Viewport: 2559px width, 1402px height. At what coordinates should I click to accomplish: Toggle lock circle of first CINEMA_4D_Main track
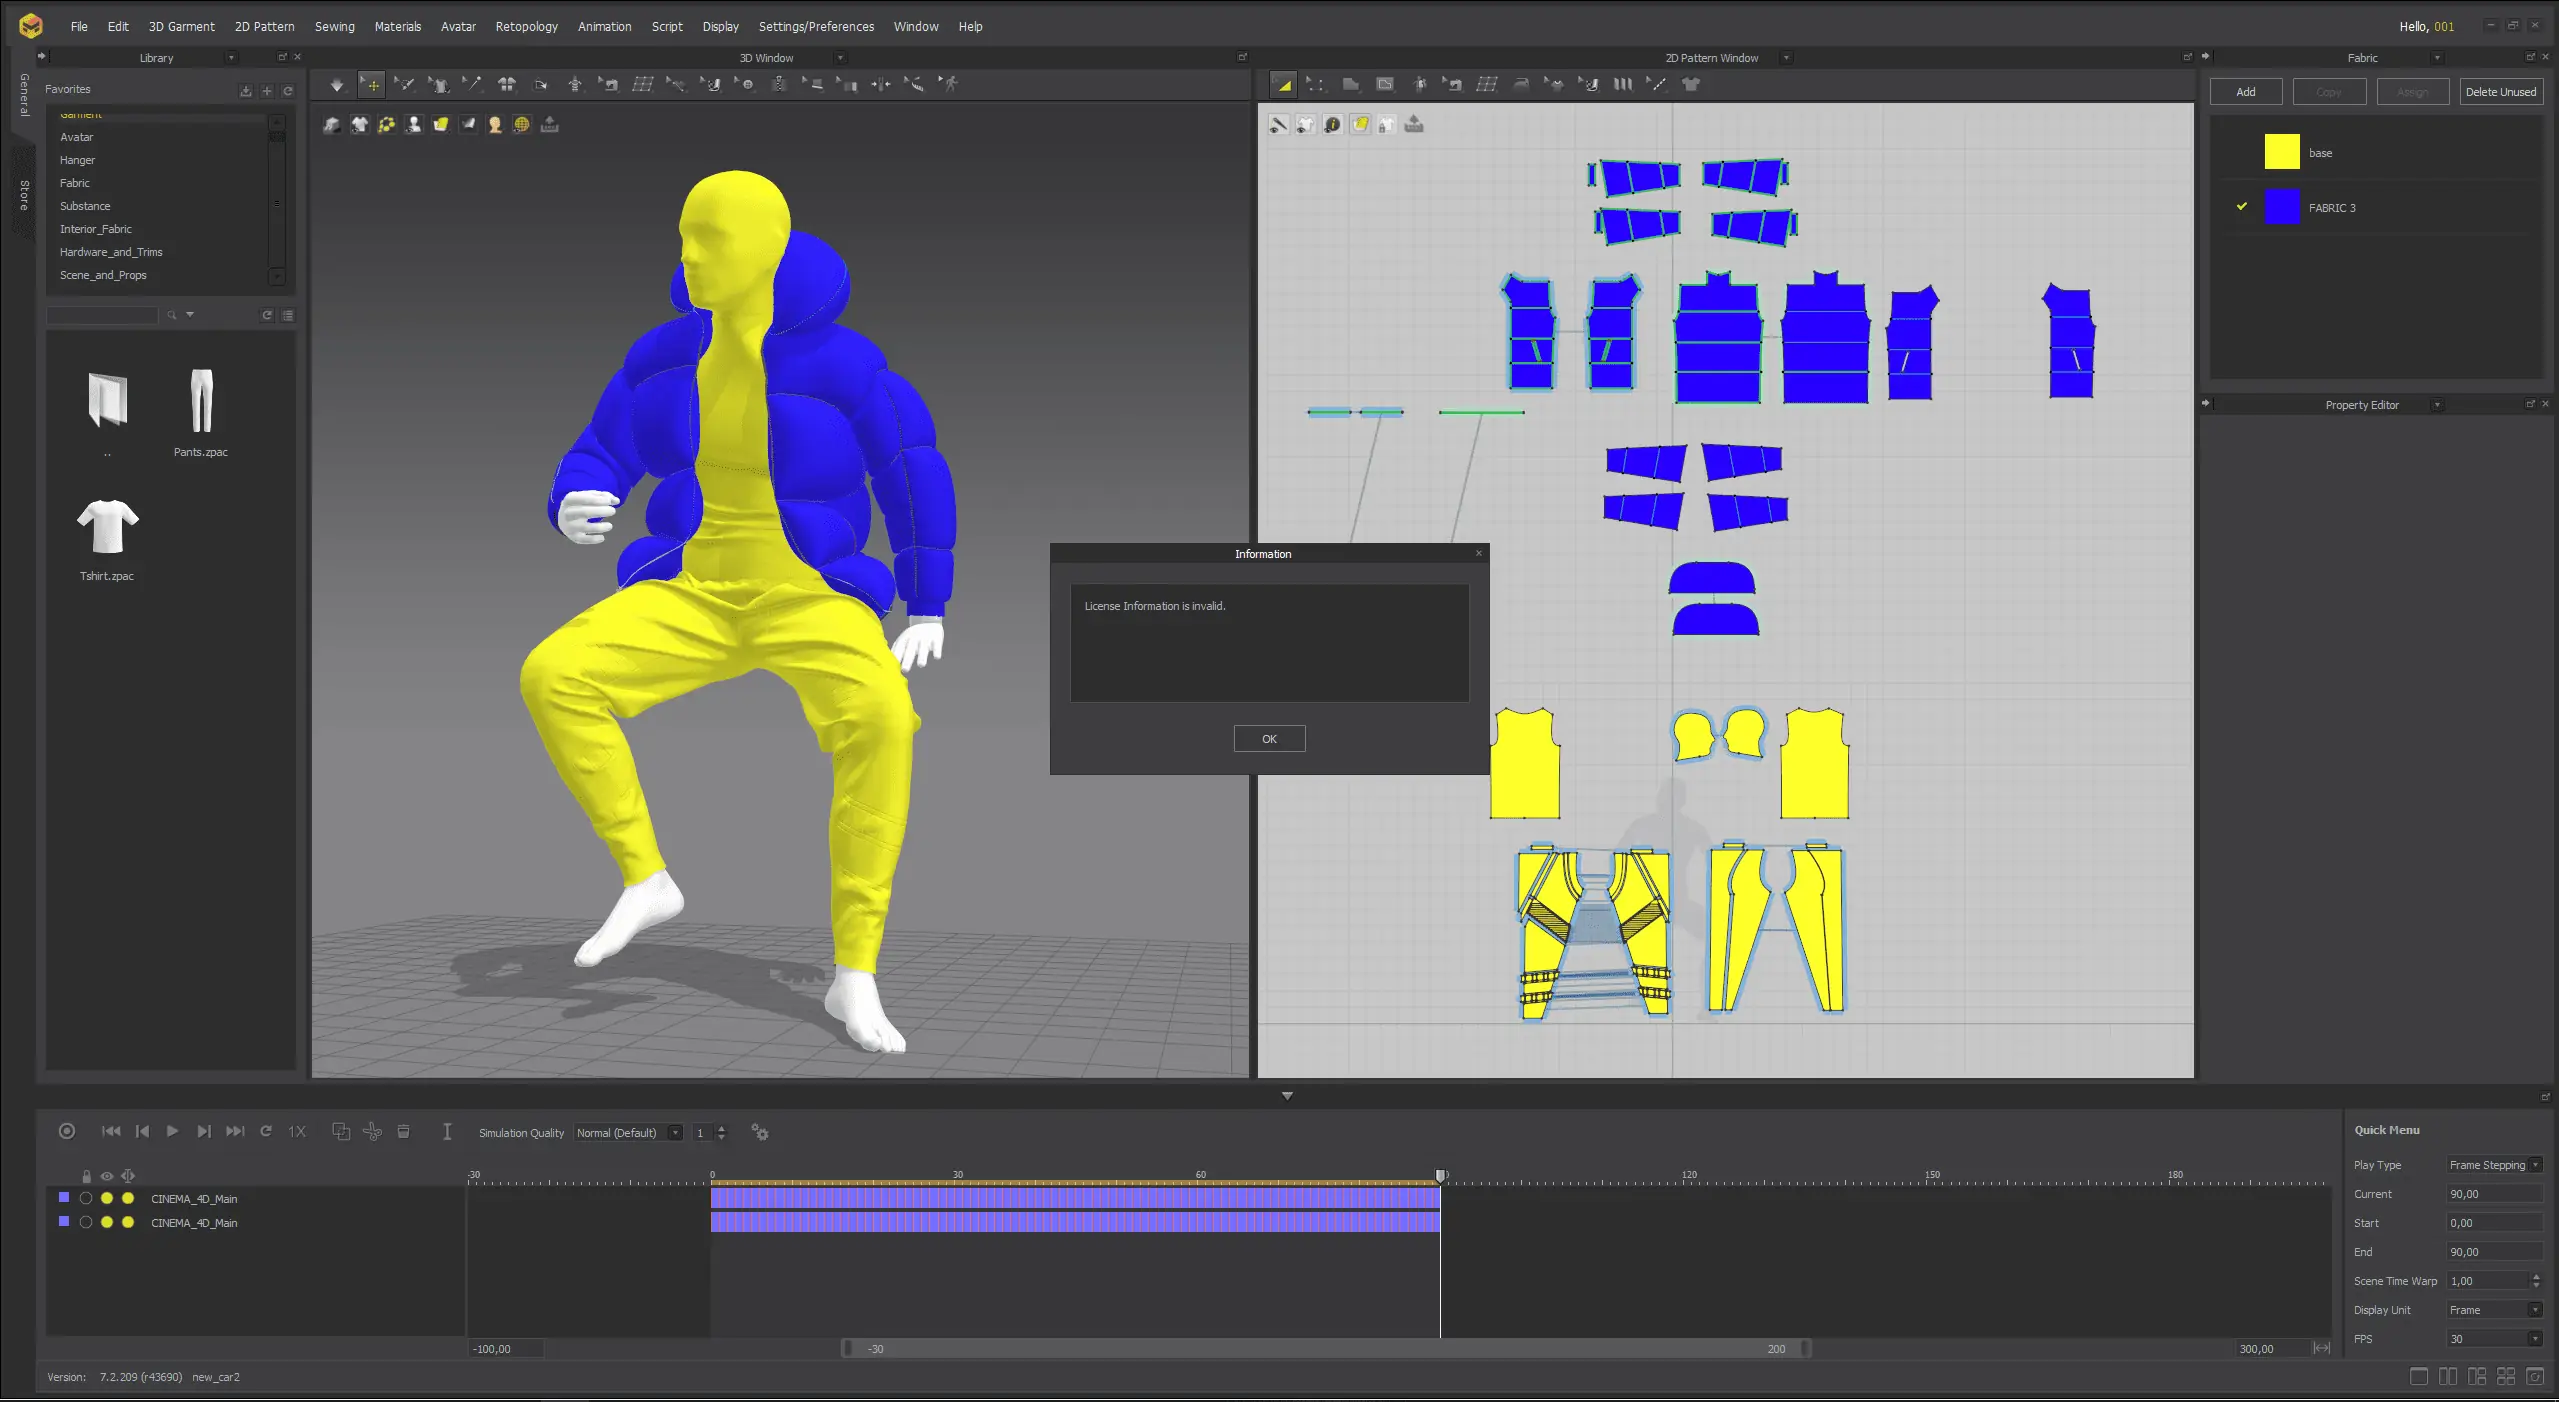pos(86,1198)
